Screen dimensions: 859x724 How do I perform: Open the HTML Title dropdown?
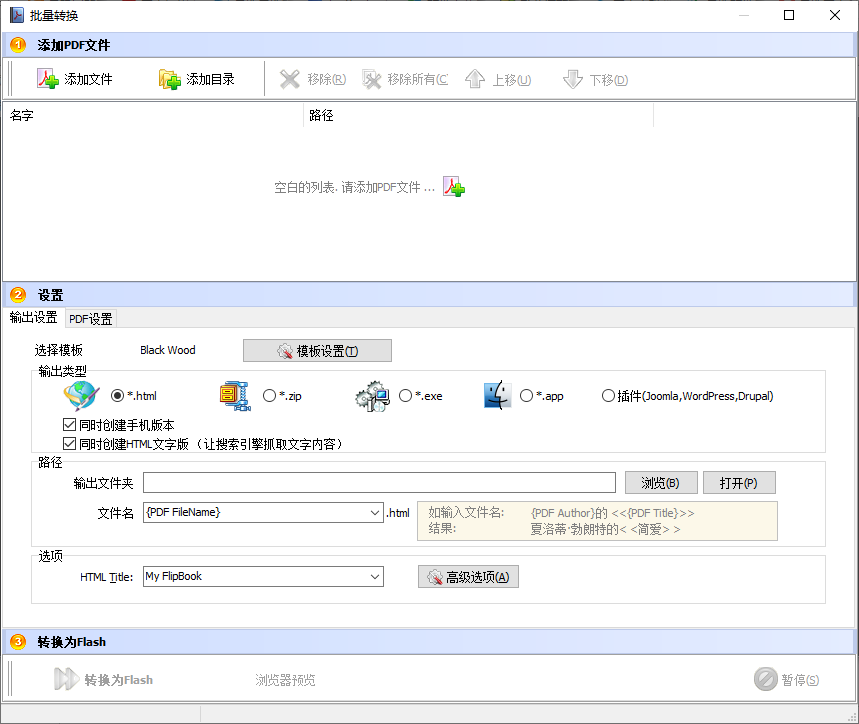point(374,576)
